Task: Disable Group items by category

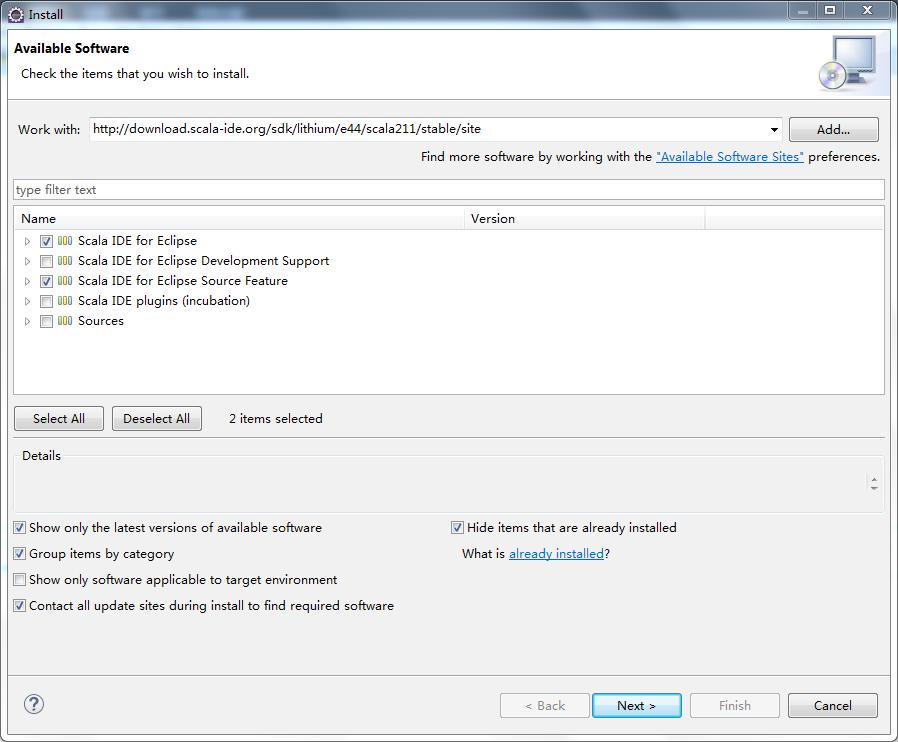Action: pos(20,554)
